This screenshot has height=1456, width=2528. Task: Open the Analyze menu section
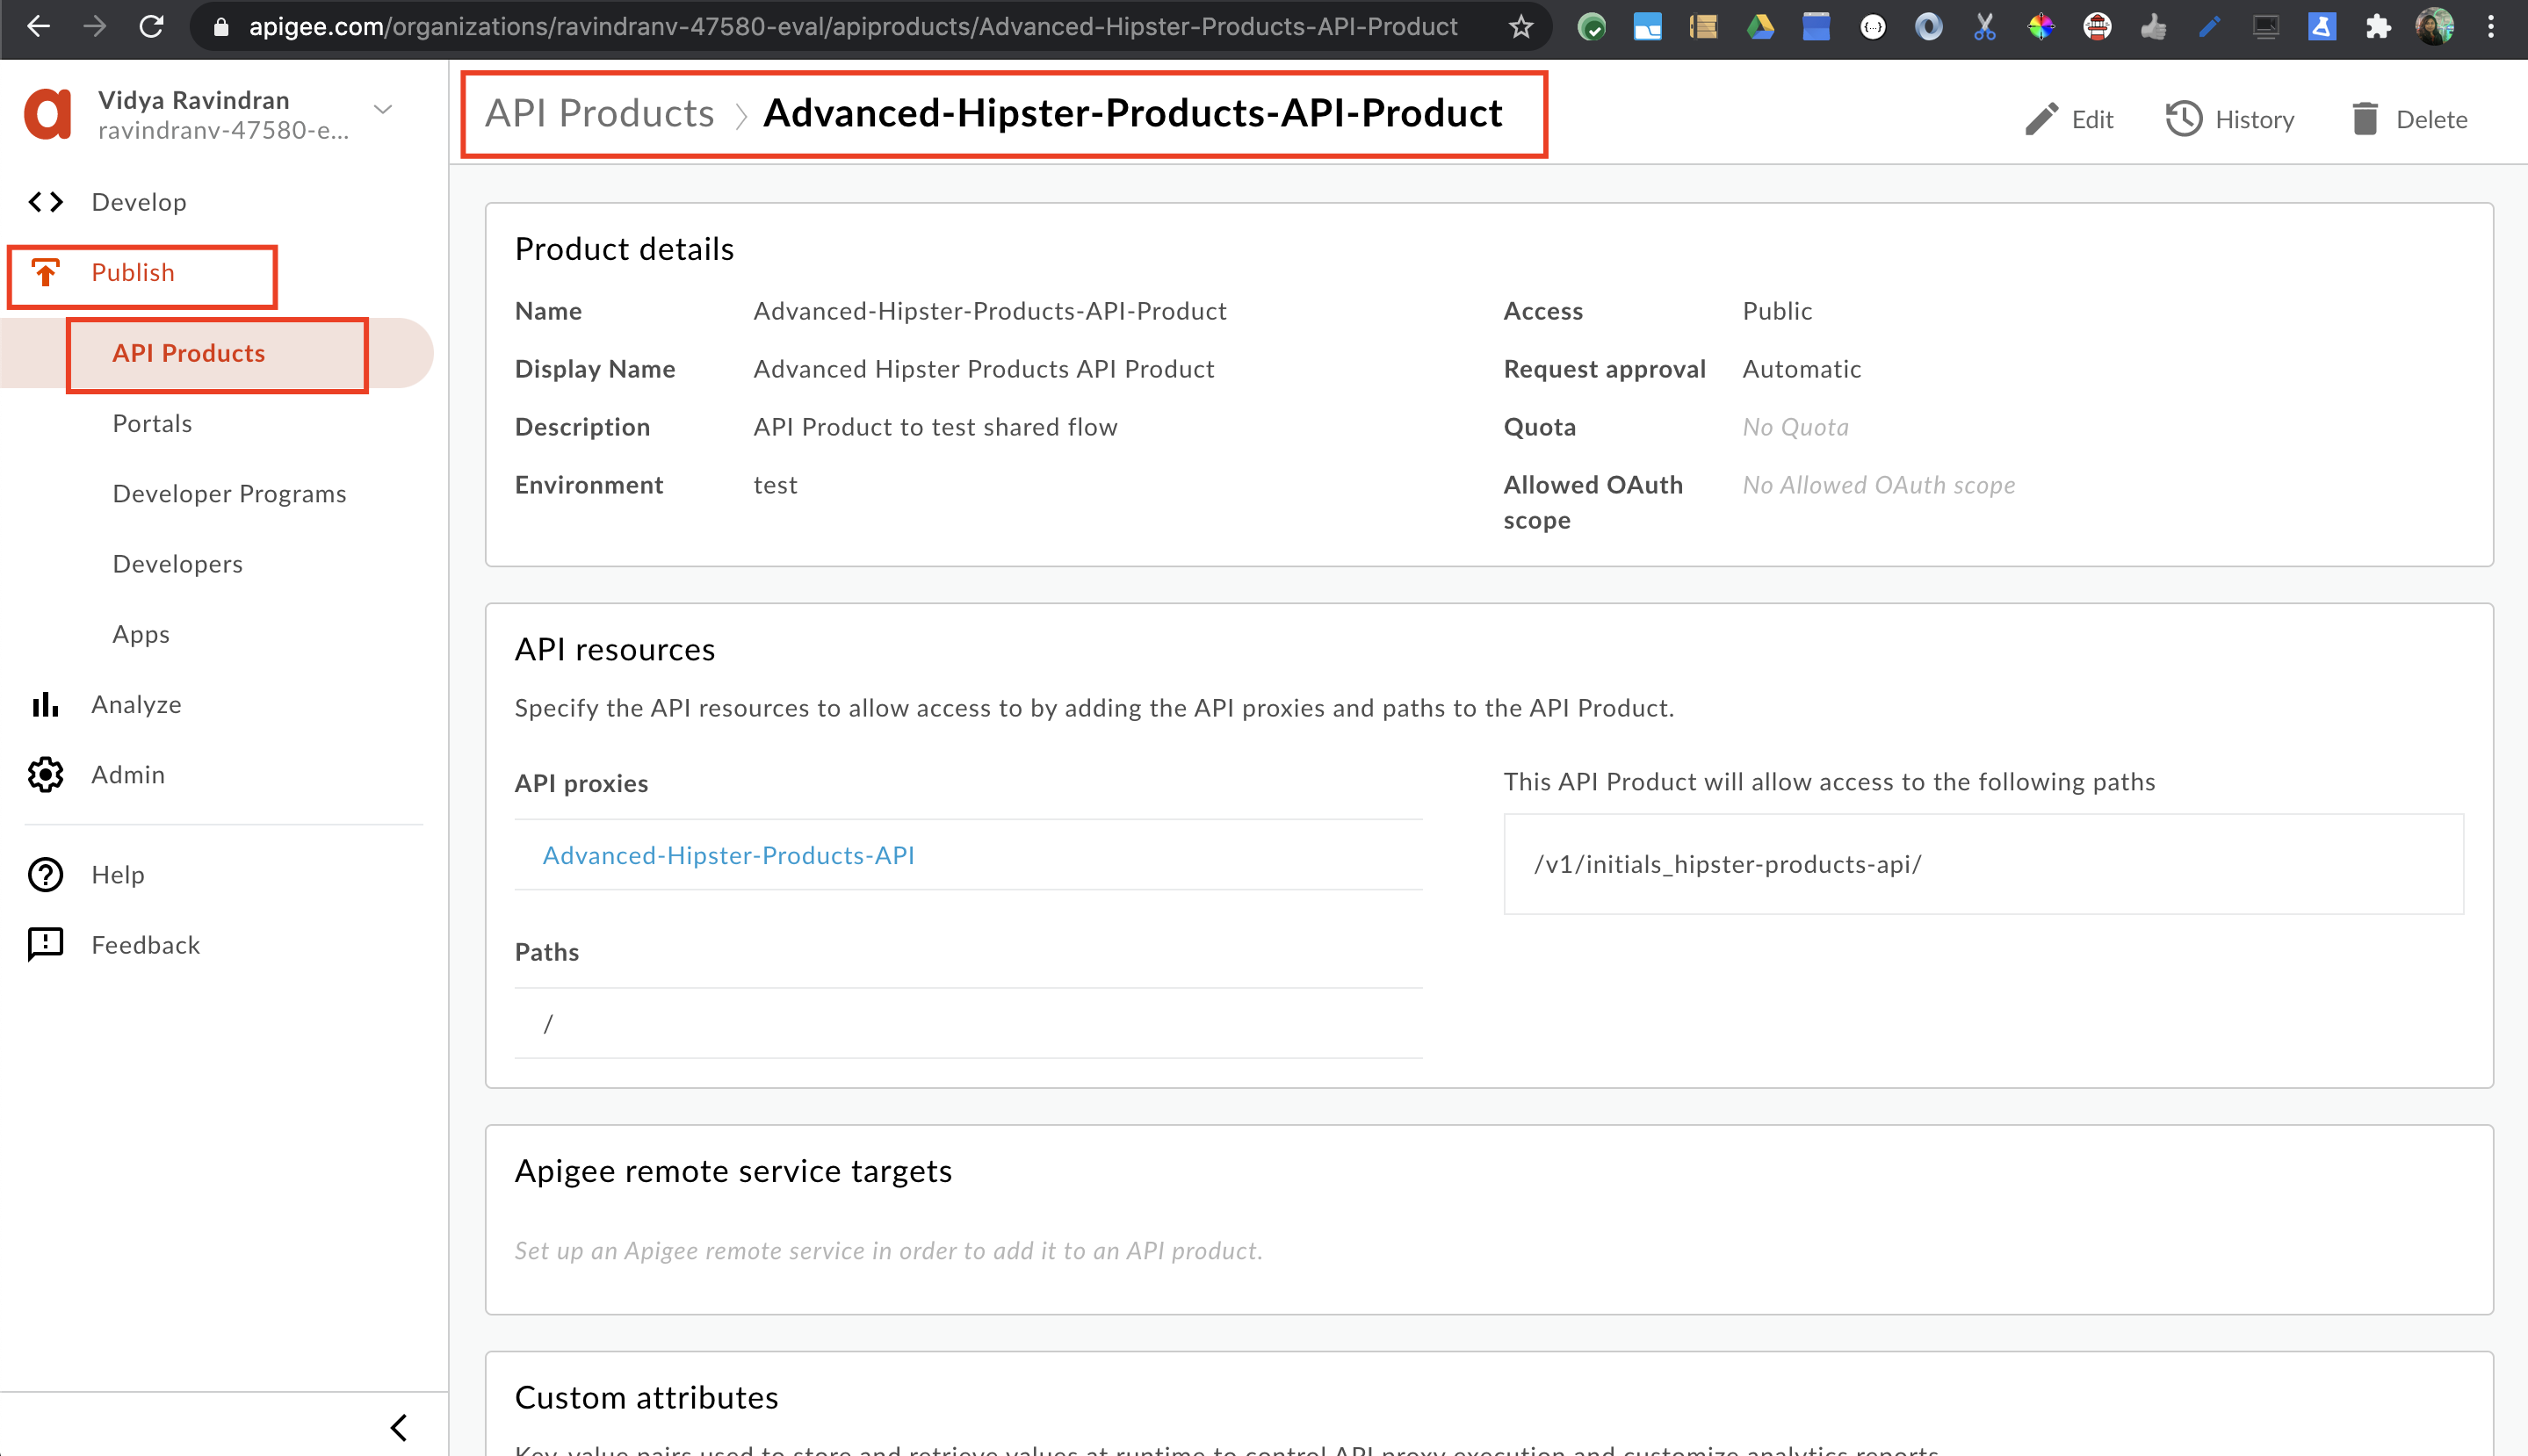(x=137, y=704)
